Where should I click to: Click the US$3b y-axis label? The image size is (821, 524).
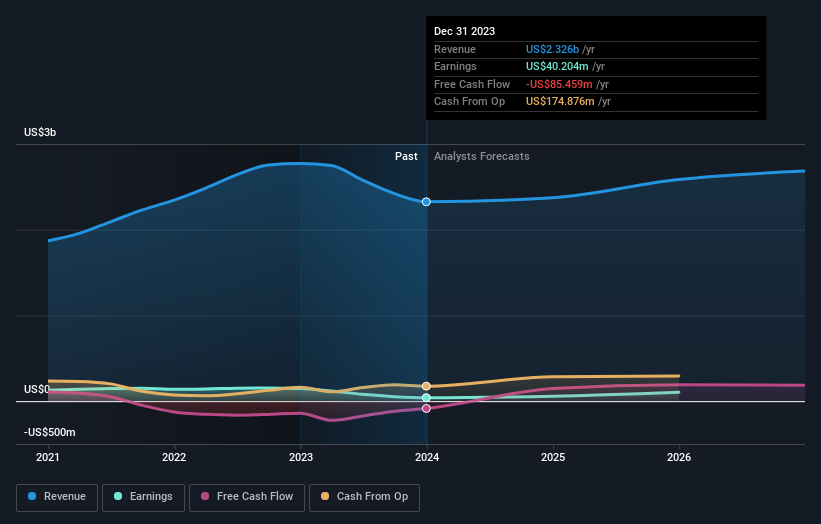click(40, 132)
